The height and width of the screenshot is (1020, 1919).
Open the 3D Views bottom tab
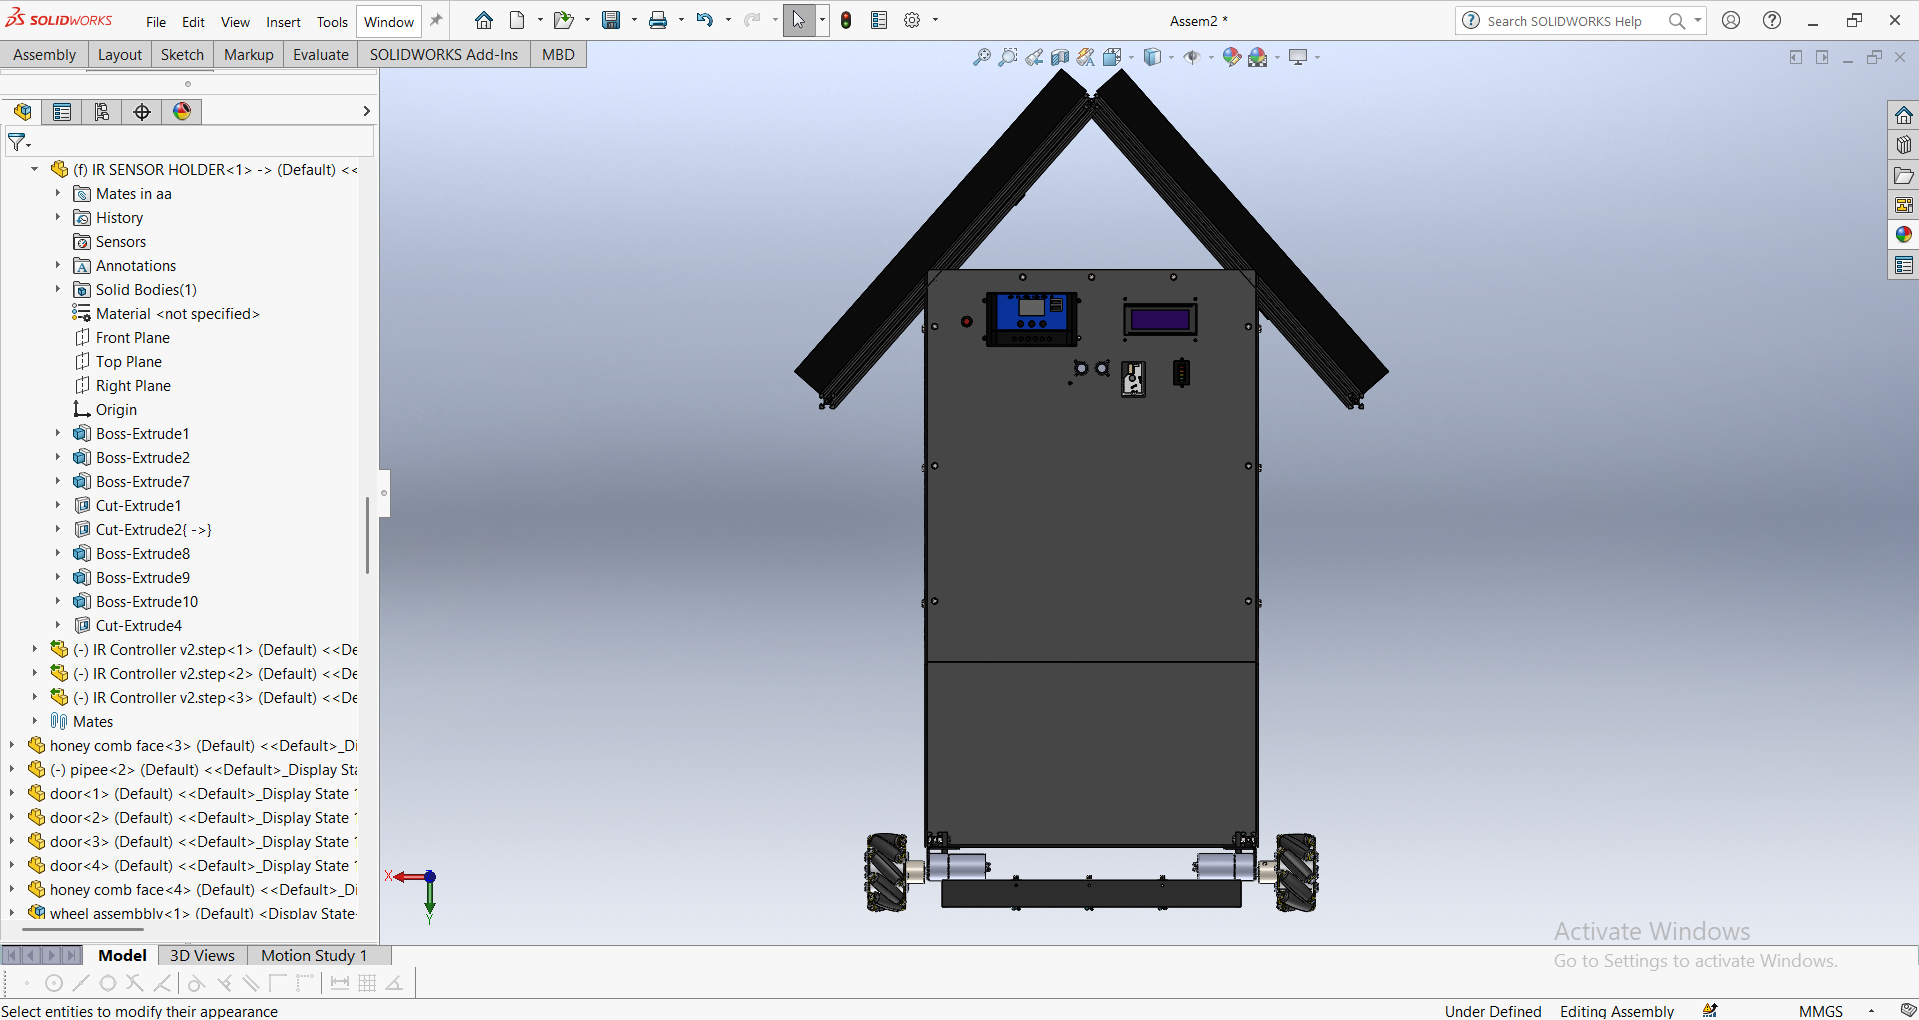[x=202, y=955]
